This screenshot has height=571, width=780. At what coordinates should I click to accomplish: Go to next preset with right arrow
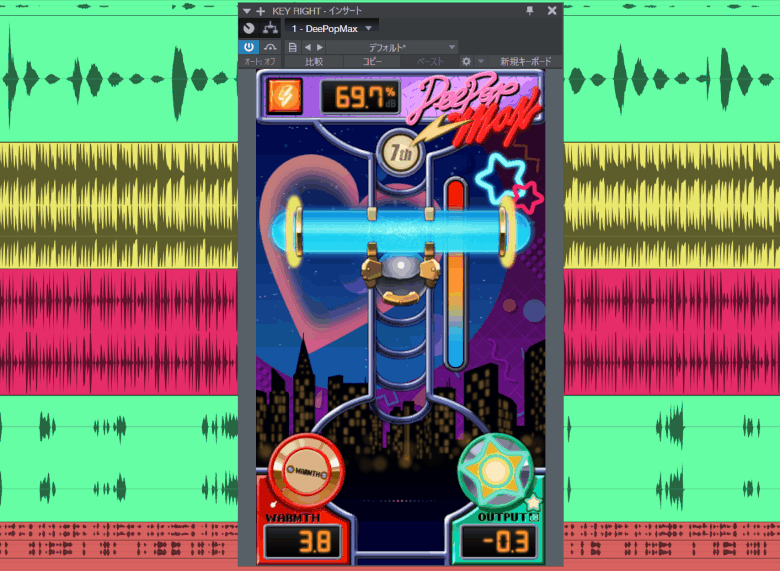point(319,47)
